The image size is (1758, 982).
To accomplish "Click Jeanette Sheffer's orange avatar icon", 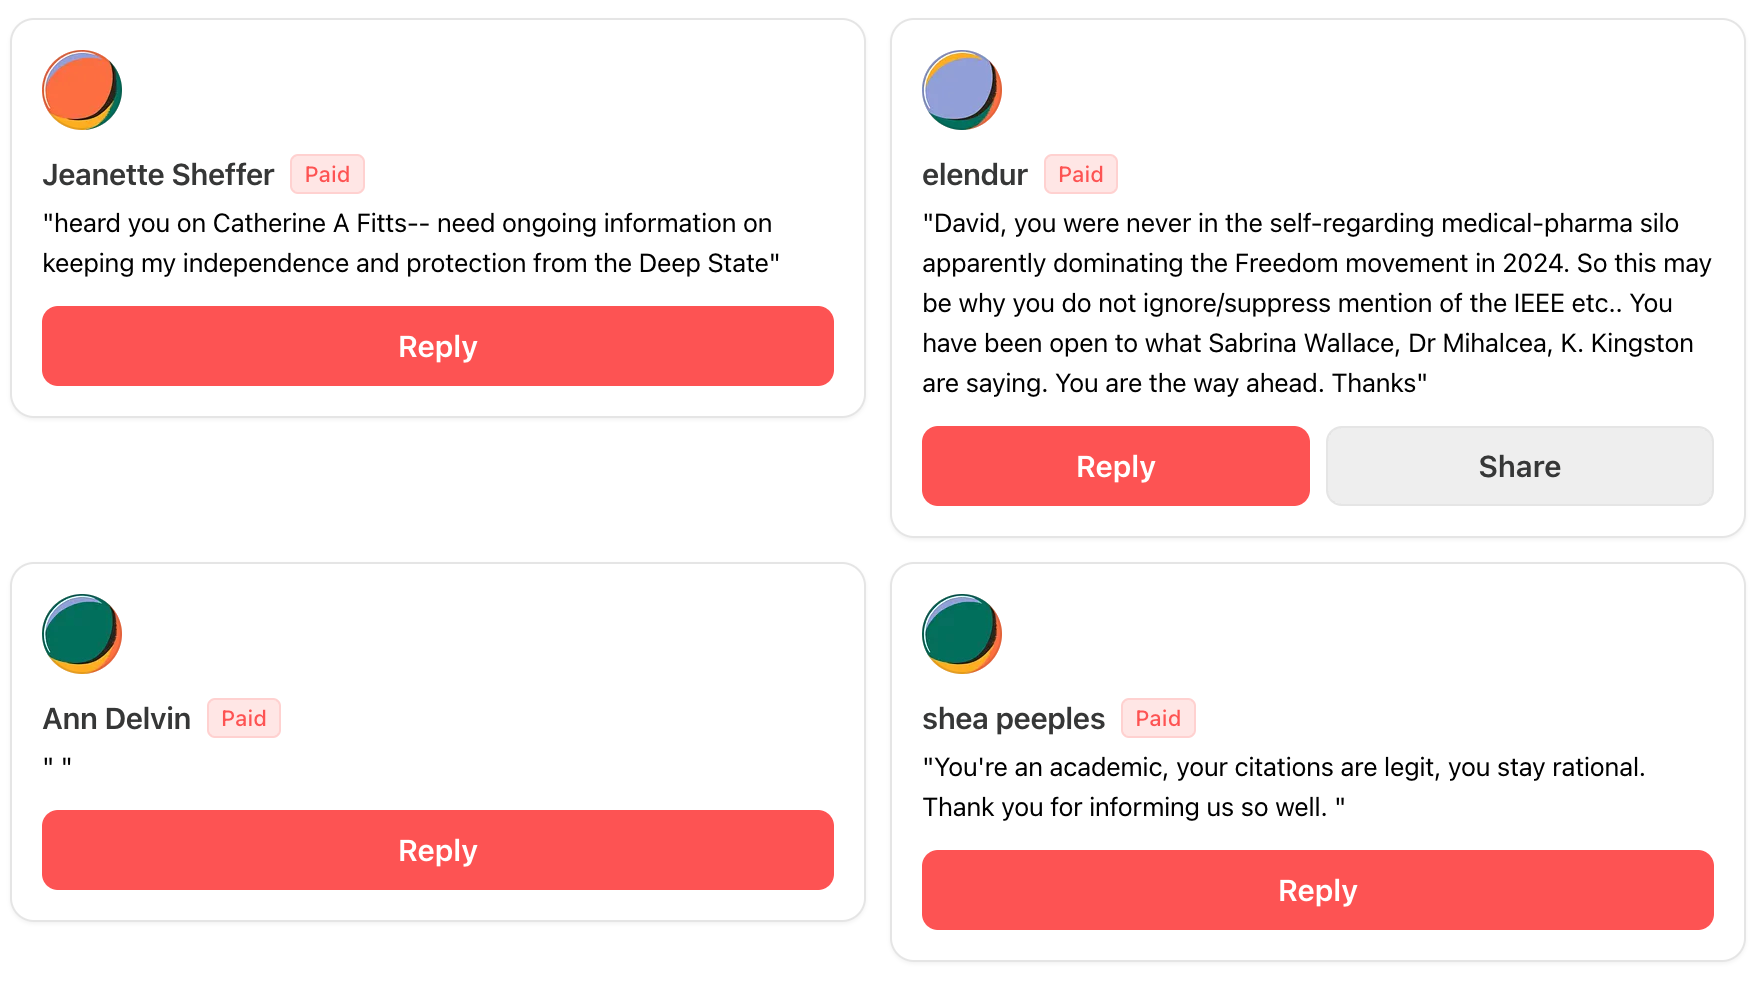I will (82, 90).
